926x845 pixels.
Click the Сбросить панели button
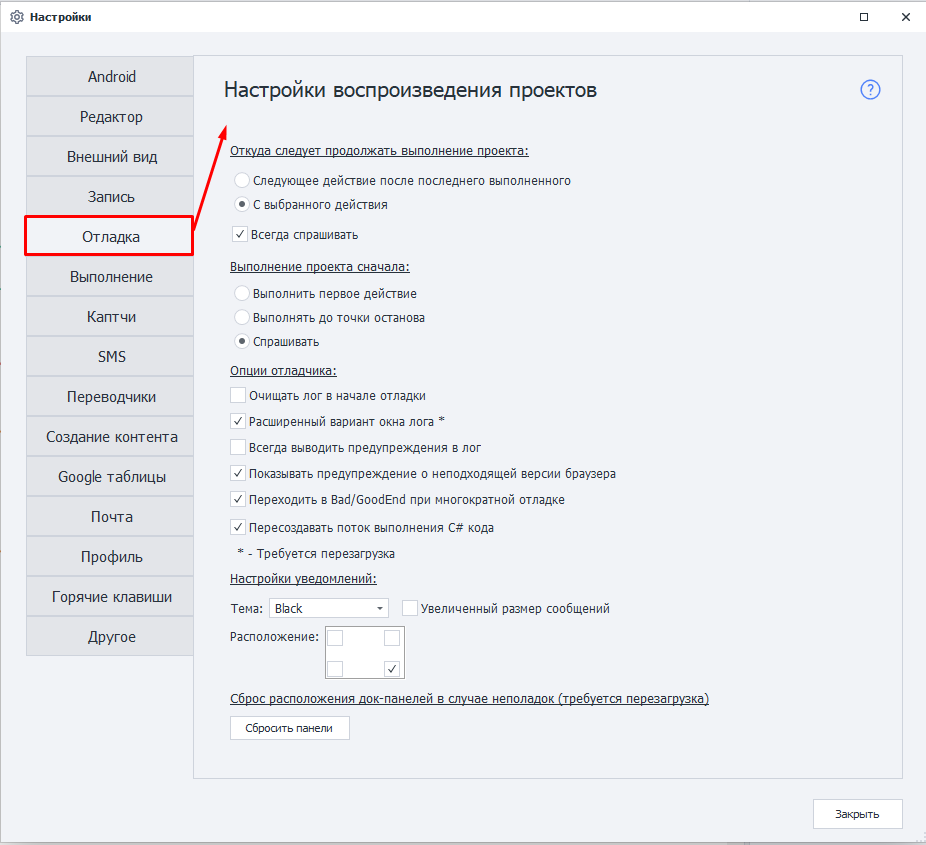click(x=289, y=728)
